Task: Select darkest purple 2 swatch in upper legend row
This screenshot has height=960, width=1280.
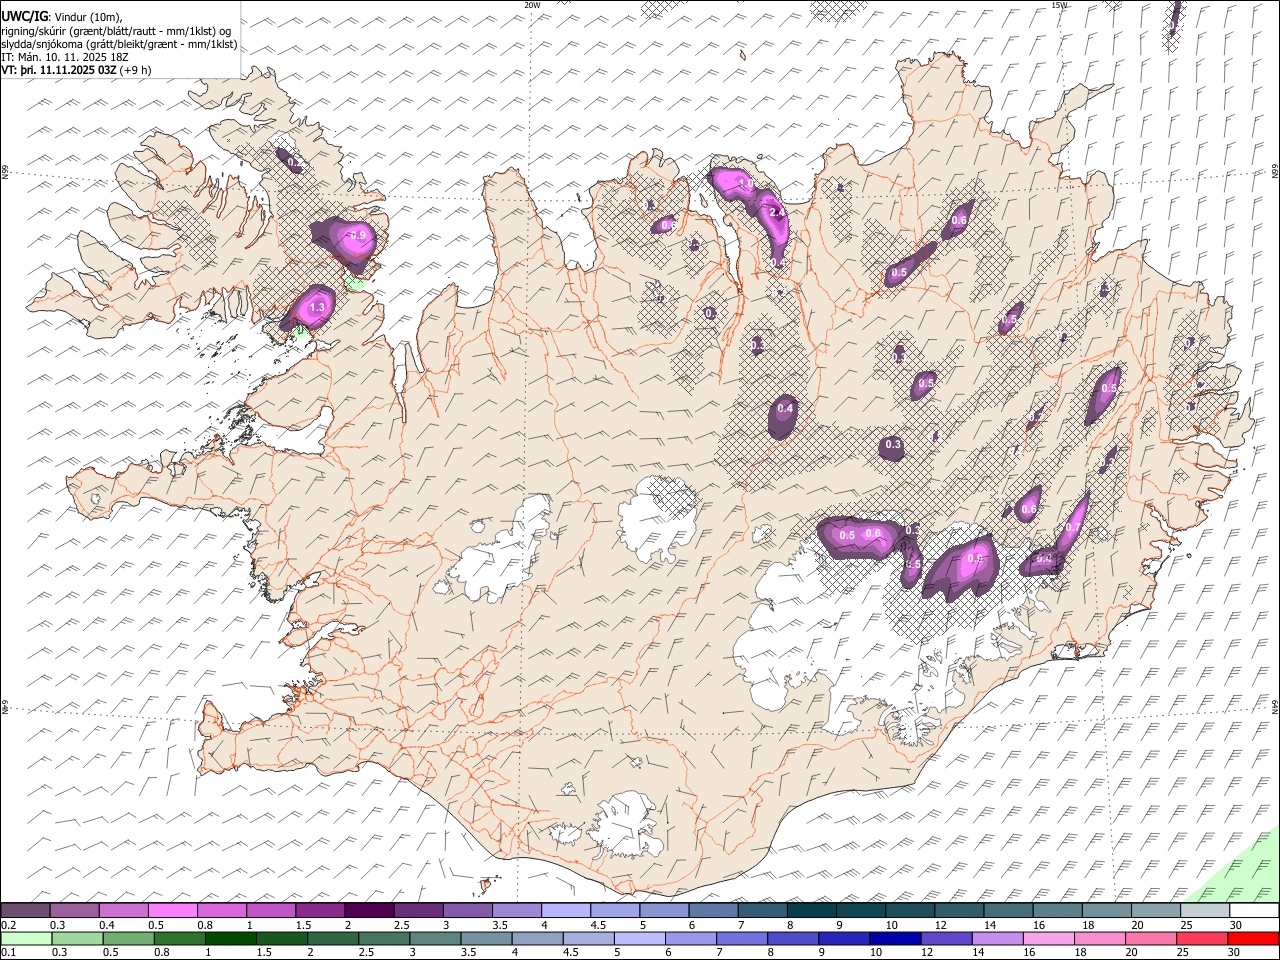Action: [369, 910]
